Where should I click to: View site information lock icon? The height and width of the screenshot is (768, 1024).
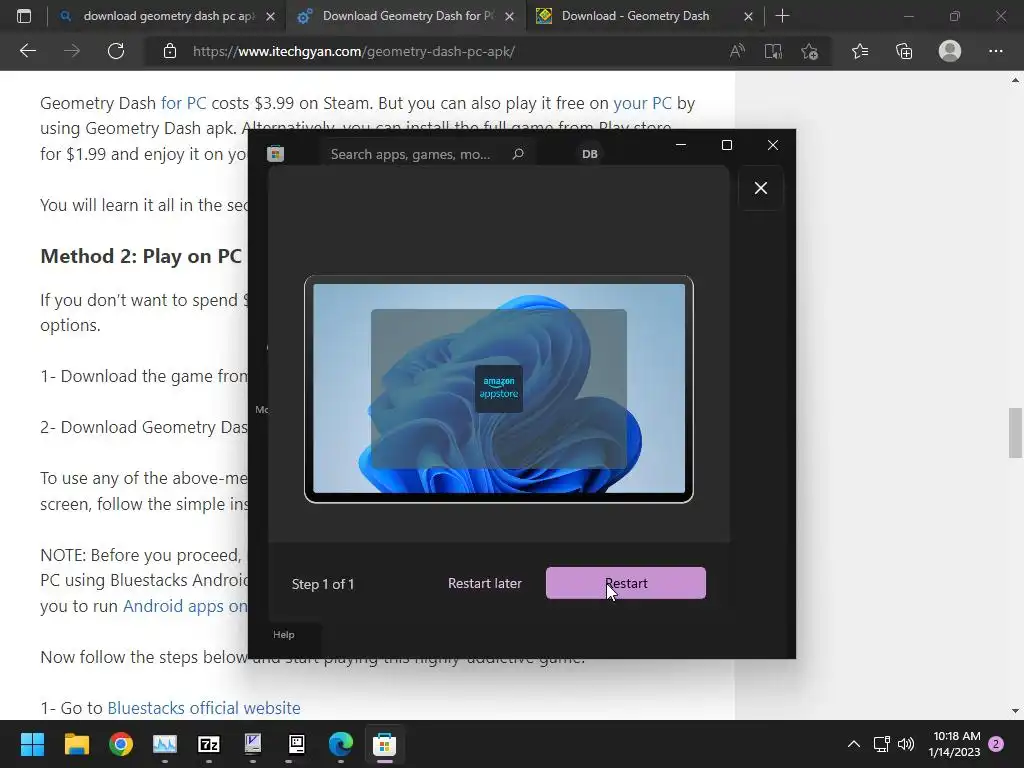(x=170, y=51)
